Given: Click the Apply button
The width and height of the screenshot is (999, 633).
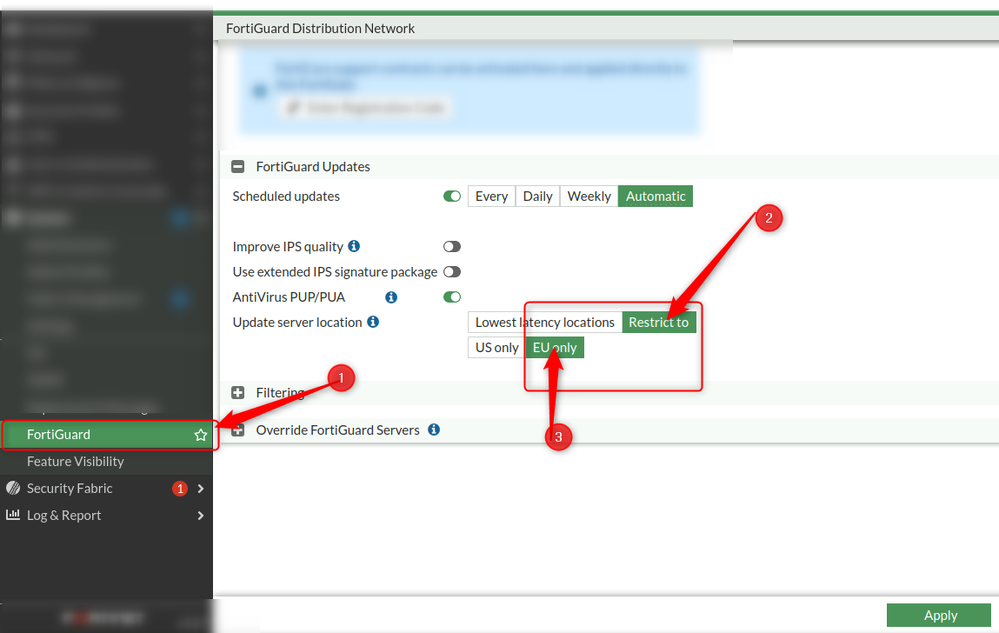Looking at the screenshot, I should 939,615.
